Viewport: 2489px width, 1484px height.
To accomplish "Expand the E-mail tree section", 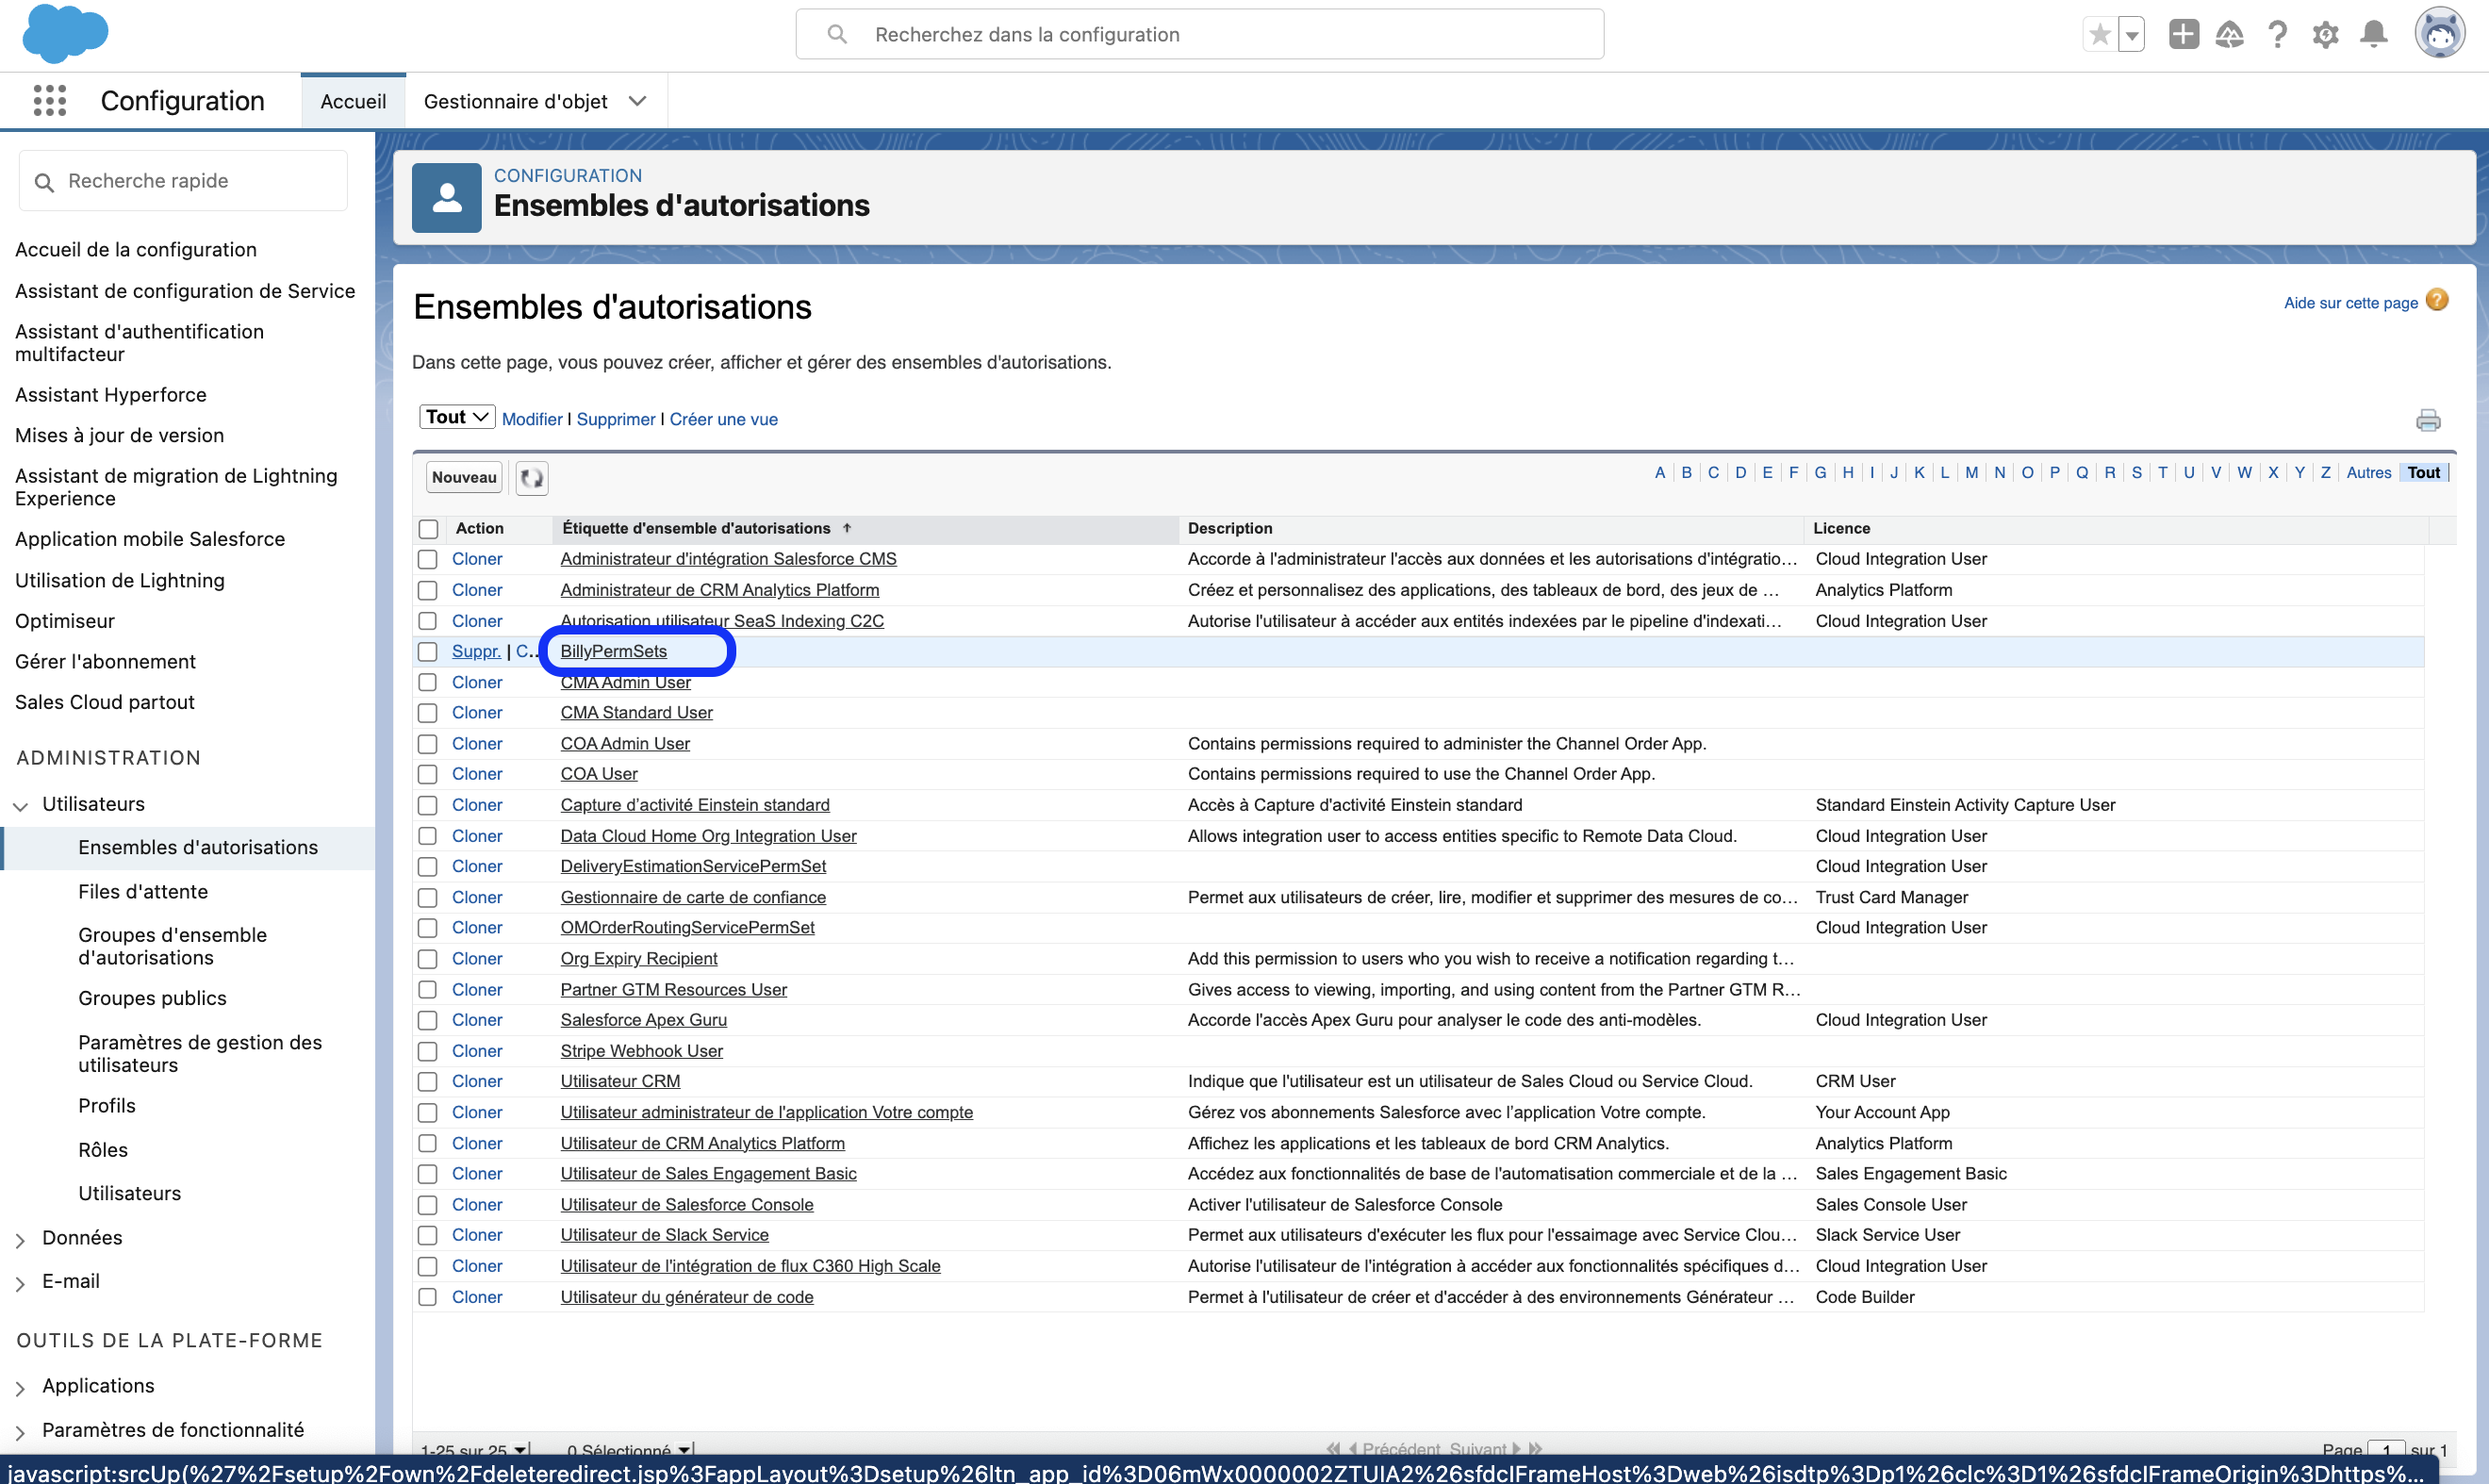I will 20,1283.
